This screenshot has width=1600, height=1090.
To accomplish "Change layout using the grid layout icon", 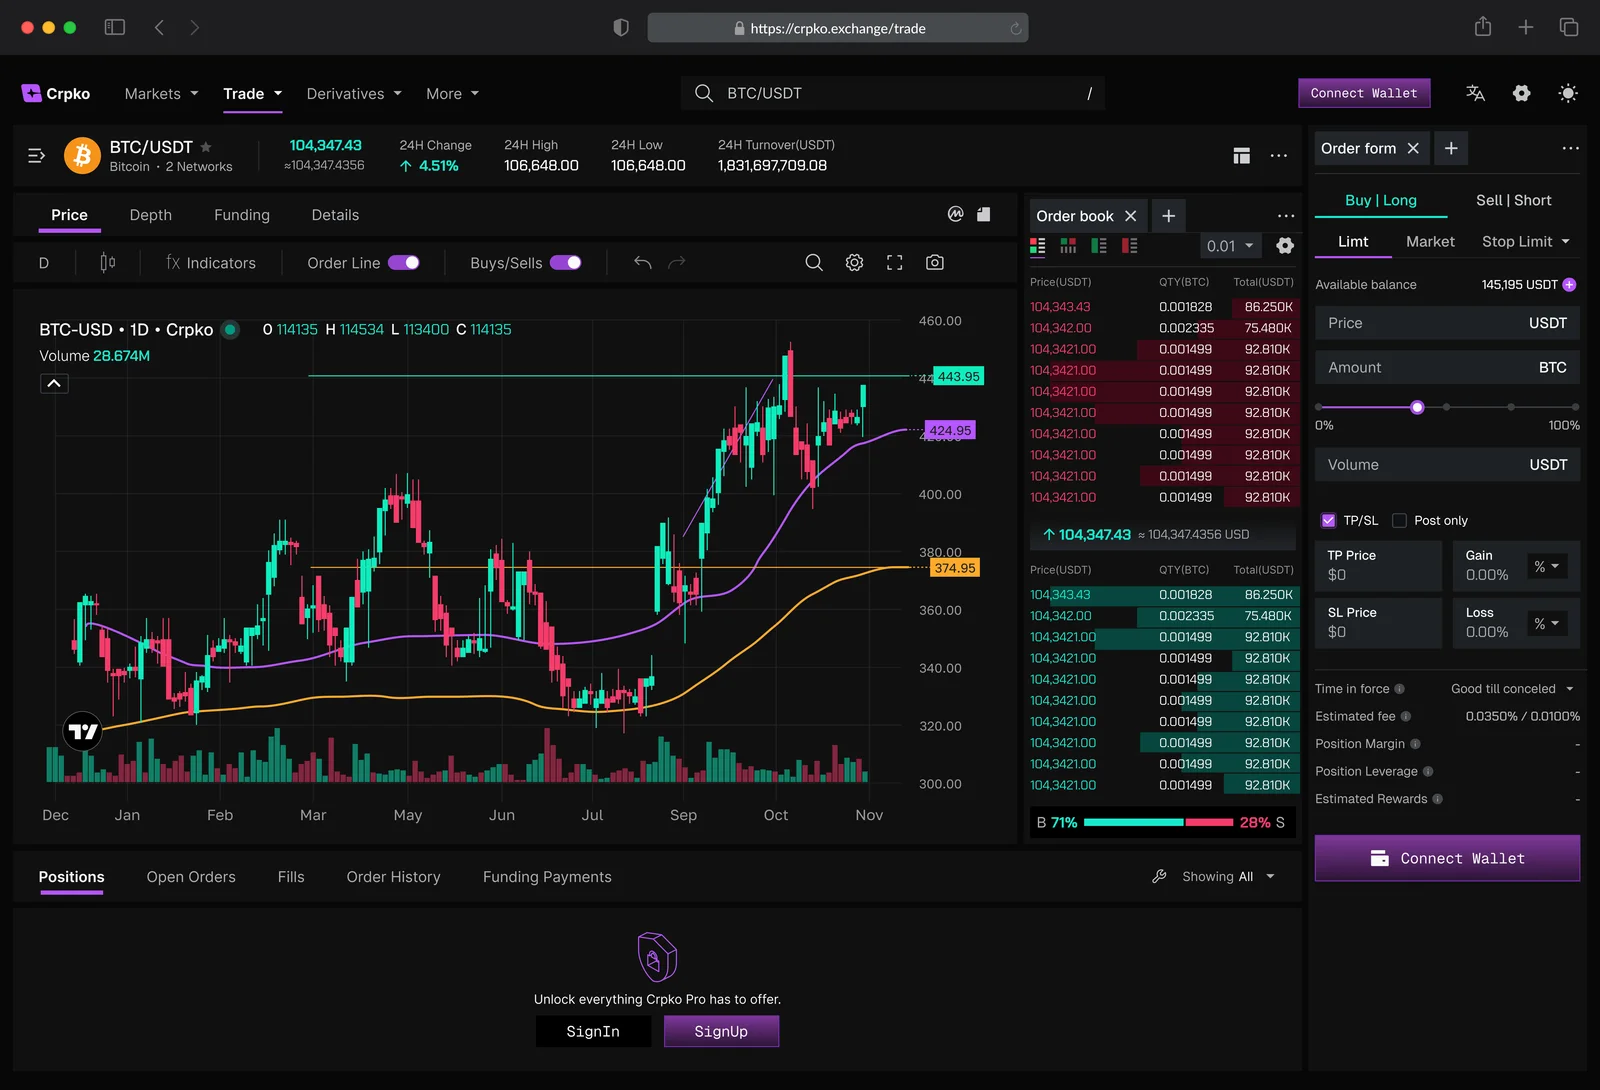I will coord(1241,155).
